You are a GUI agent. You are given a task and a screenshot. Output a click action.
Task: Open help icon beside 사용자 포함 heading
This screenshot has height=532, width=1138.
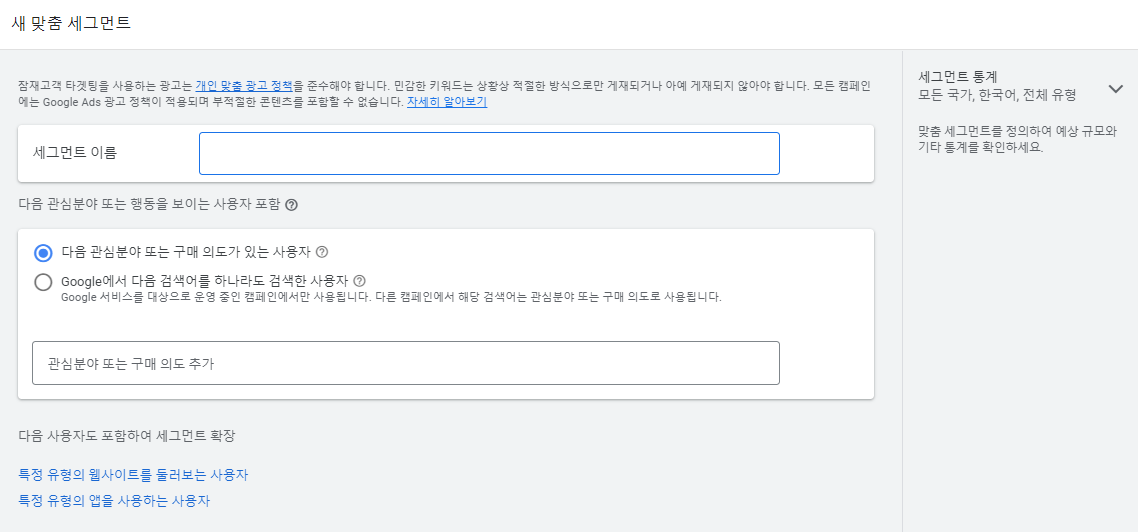pos(291,205)
